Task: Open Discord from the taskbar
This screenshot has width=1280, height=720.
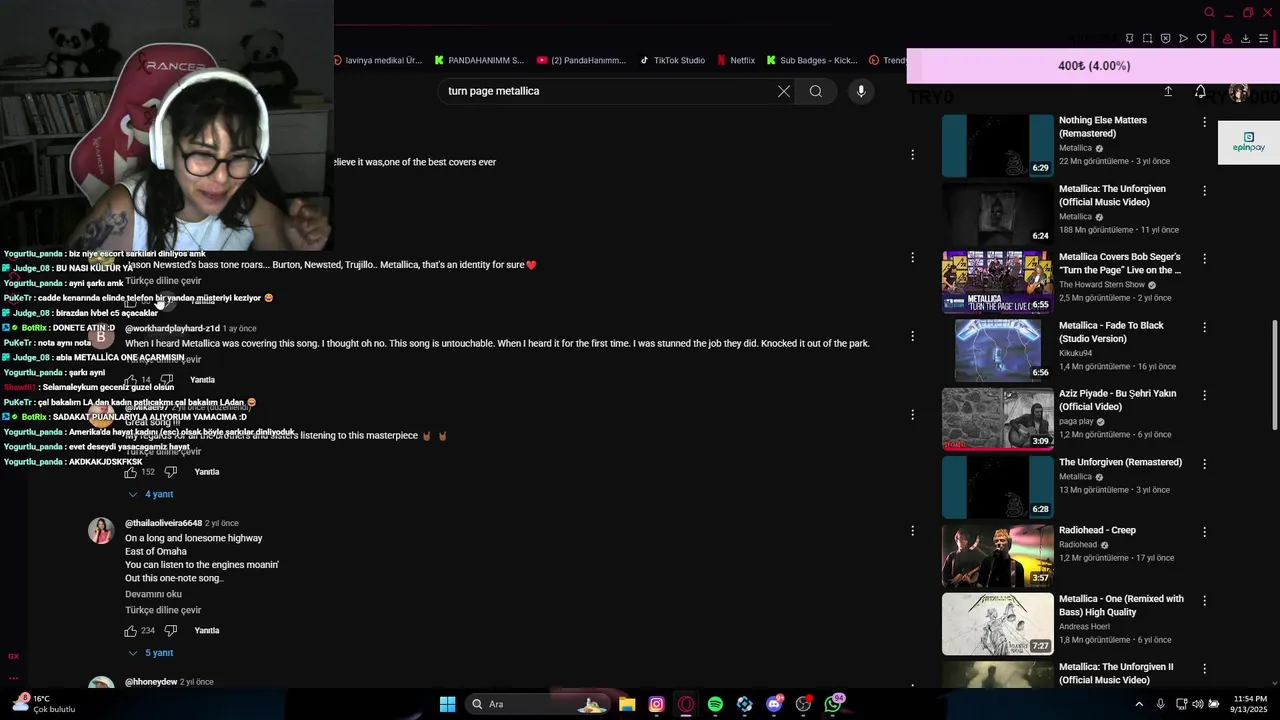Action: [x=774, y=704]
